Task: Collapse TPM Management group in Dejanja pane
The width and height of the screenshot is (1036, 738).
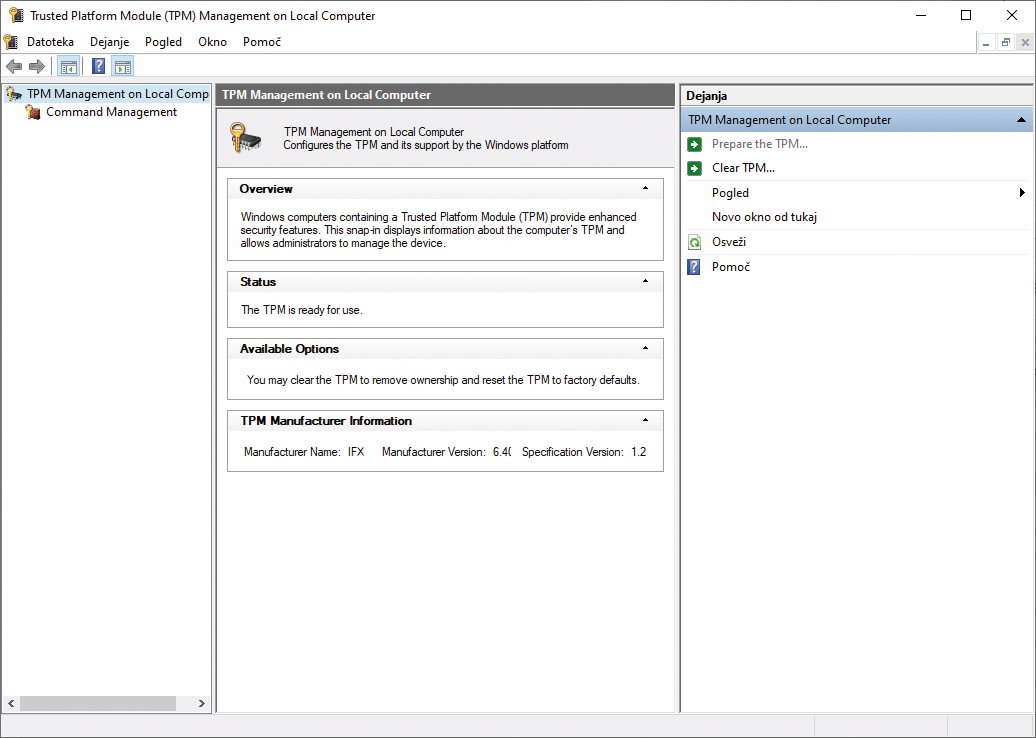Action: point(1021,120)
